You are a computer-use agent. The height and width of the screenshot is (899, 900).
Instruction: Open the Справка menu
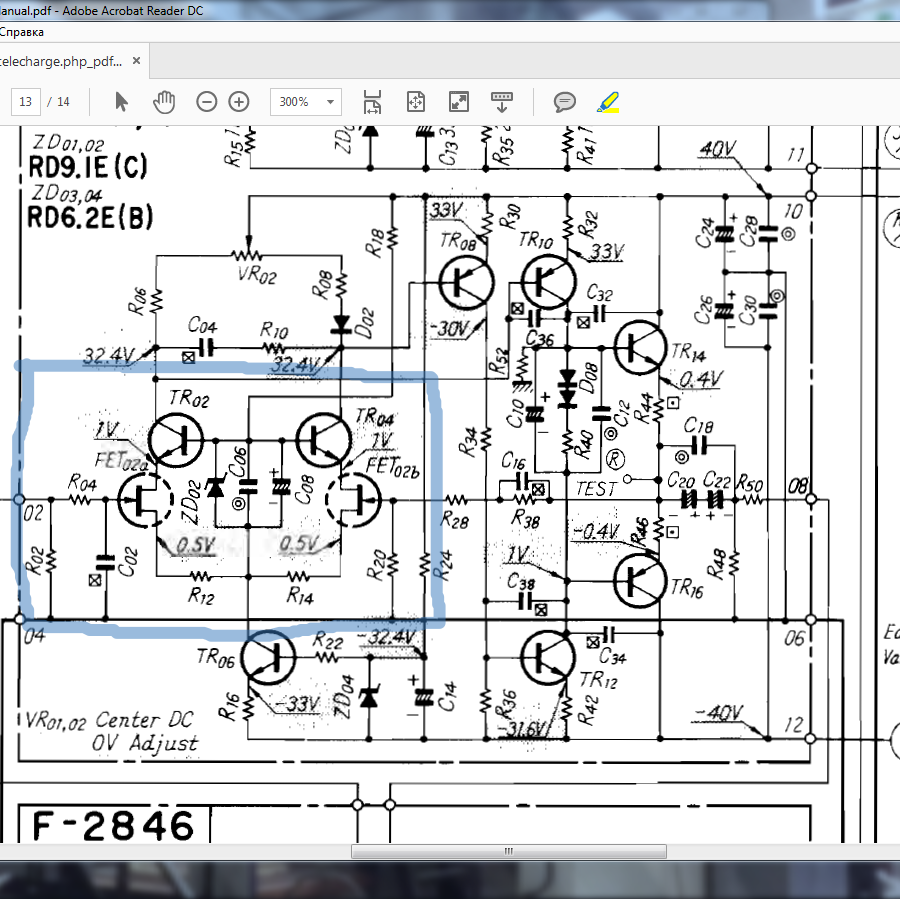point(22,32)
